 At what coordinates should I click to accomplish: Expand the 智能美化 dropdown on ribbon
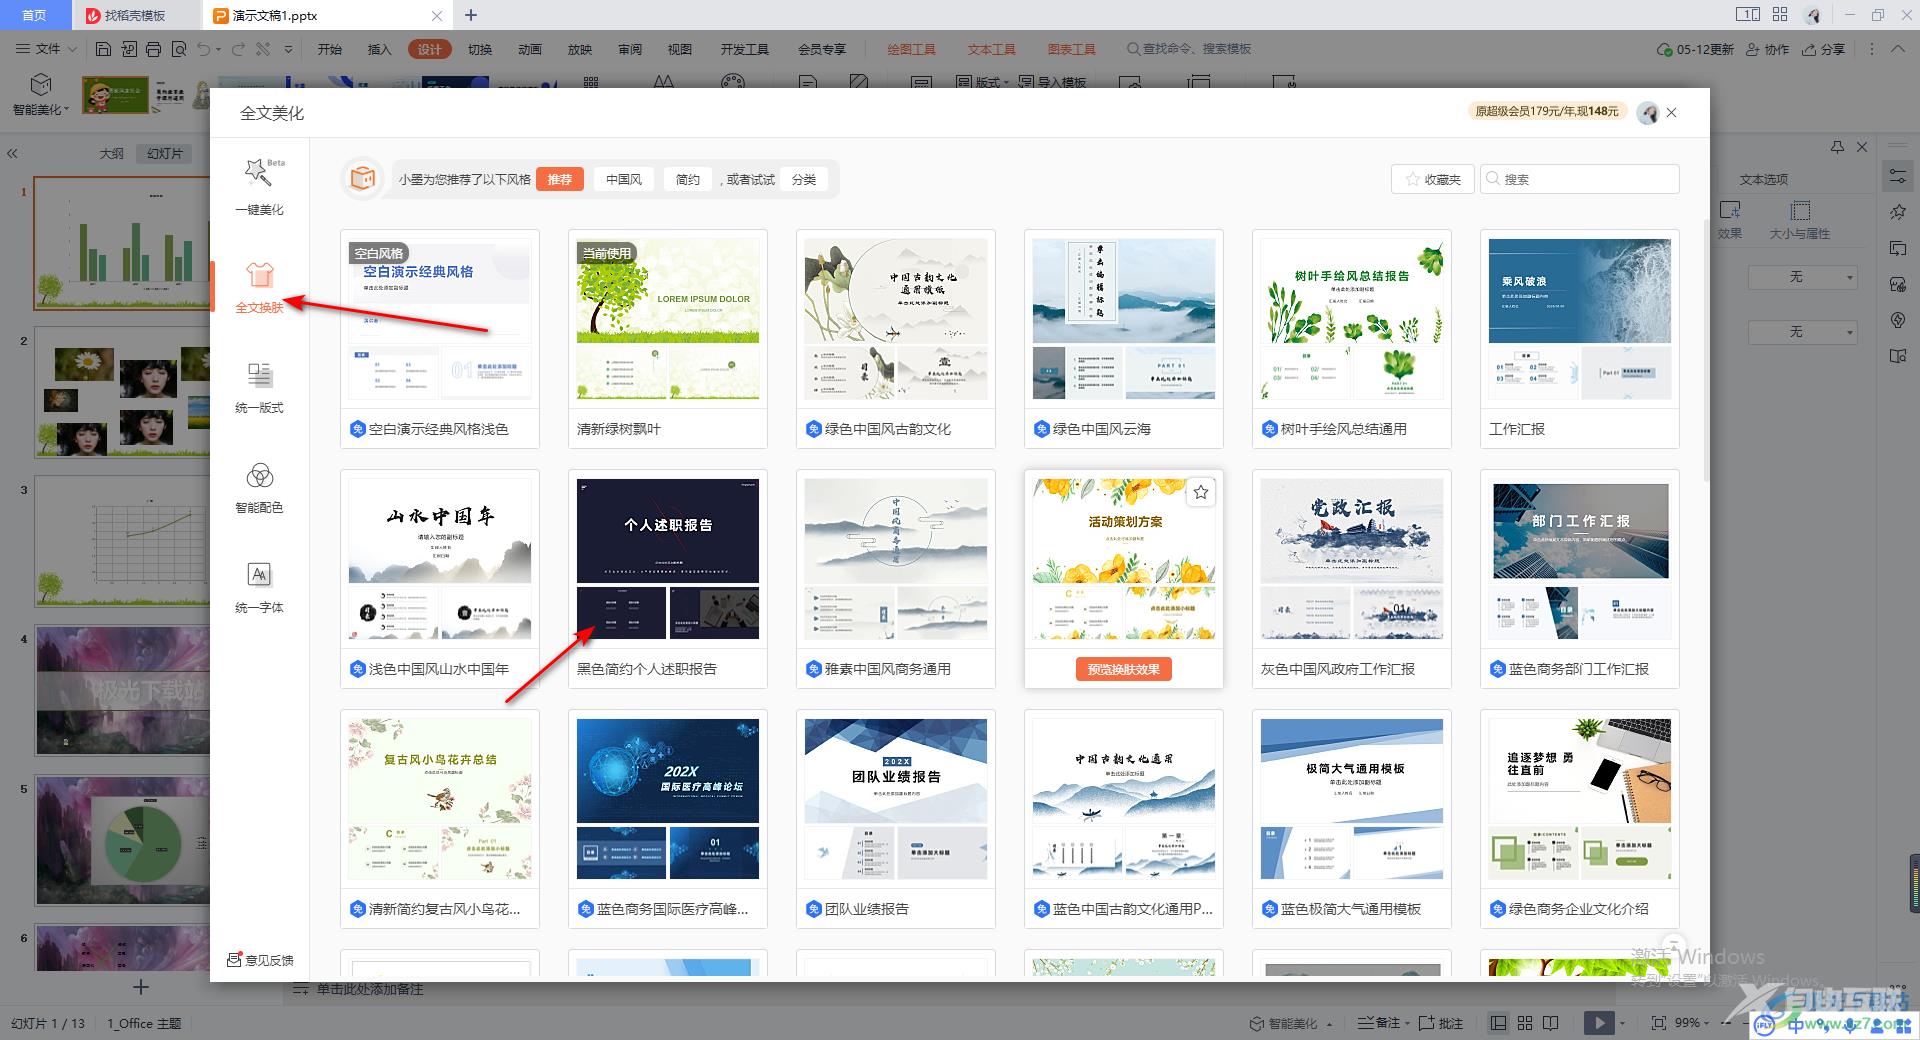click(x=40, y=109)
